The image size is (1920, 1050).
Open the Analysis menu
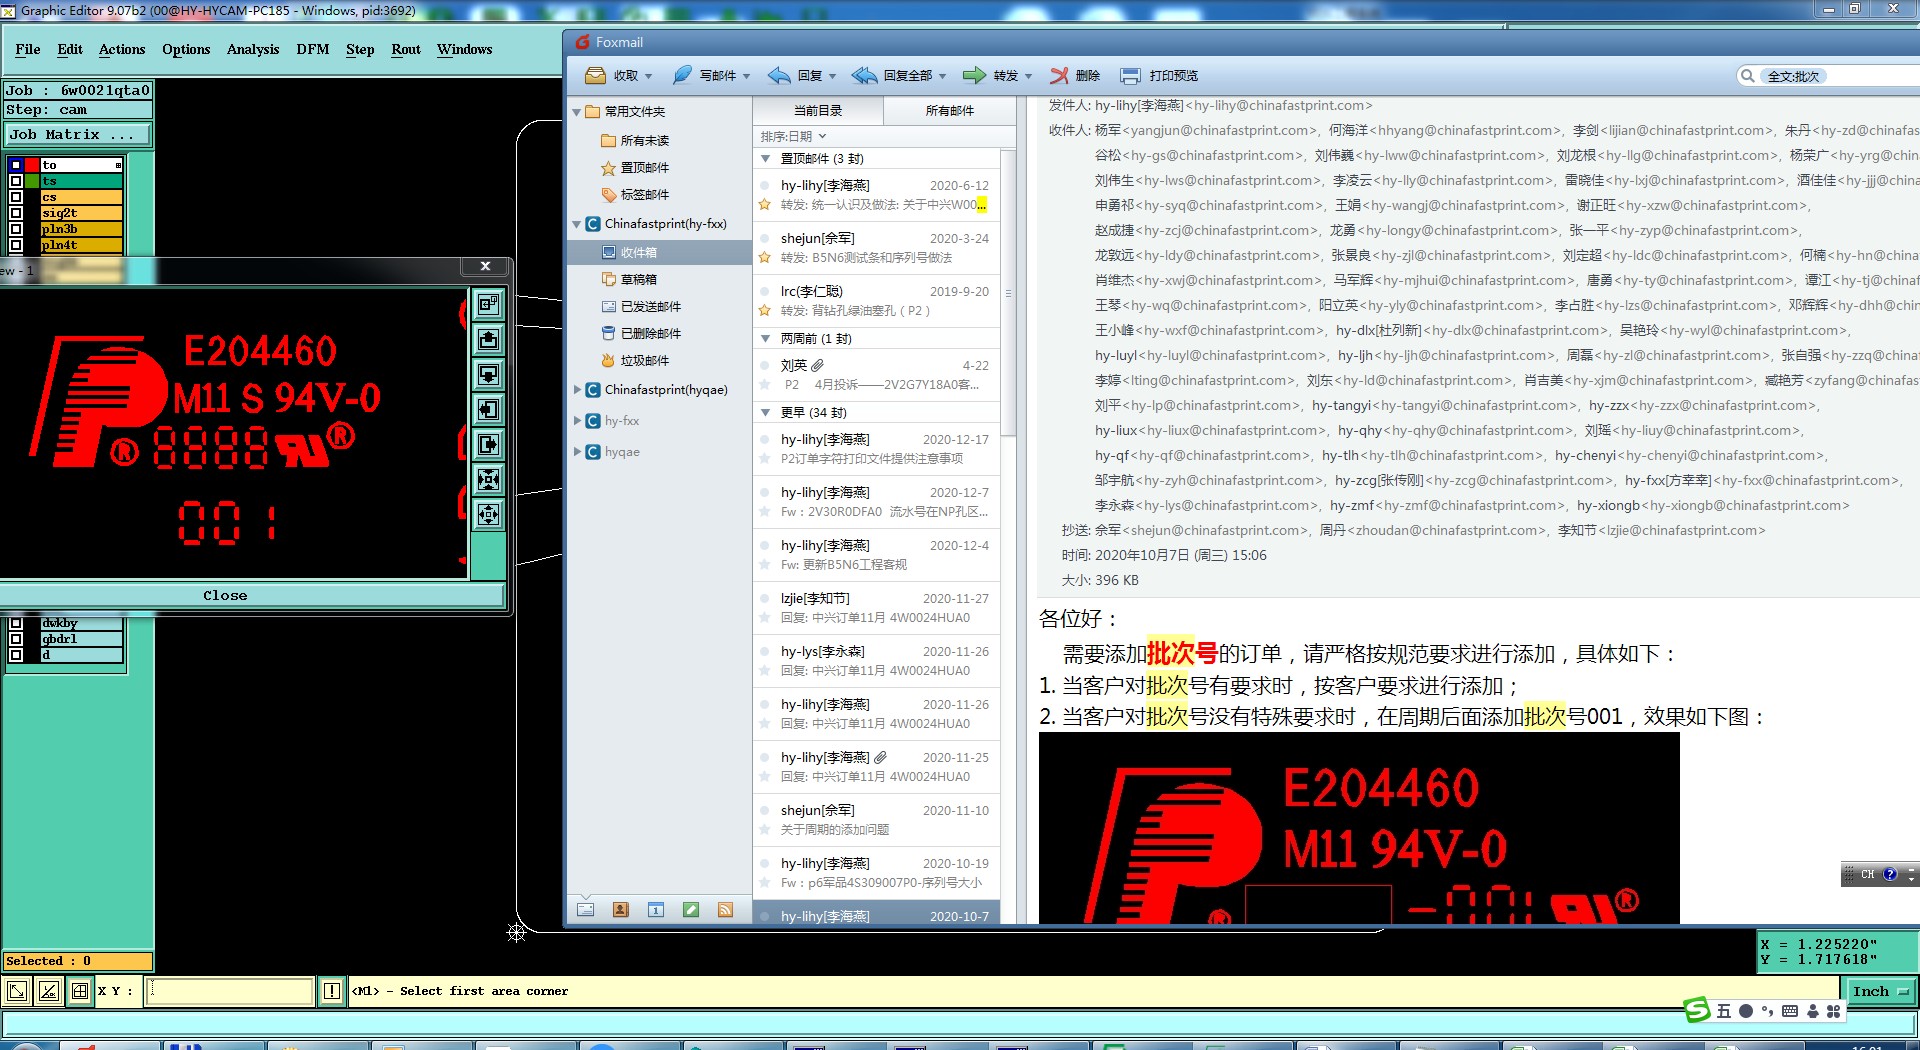pos(253,49)
